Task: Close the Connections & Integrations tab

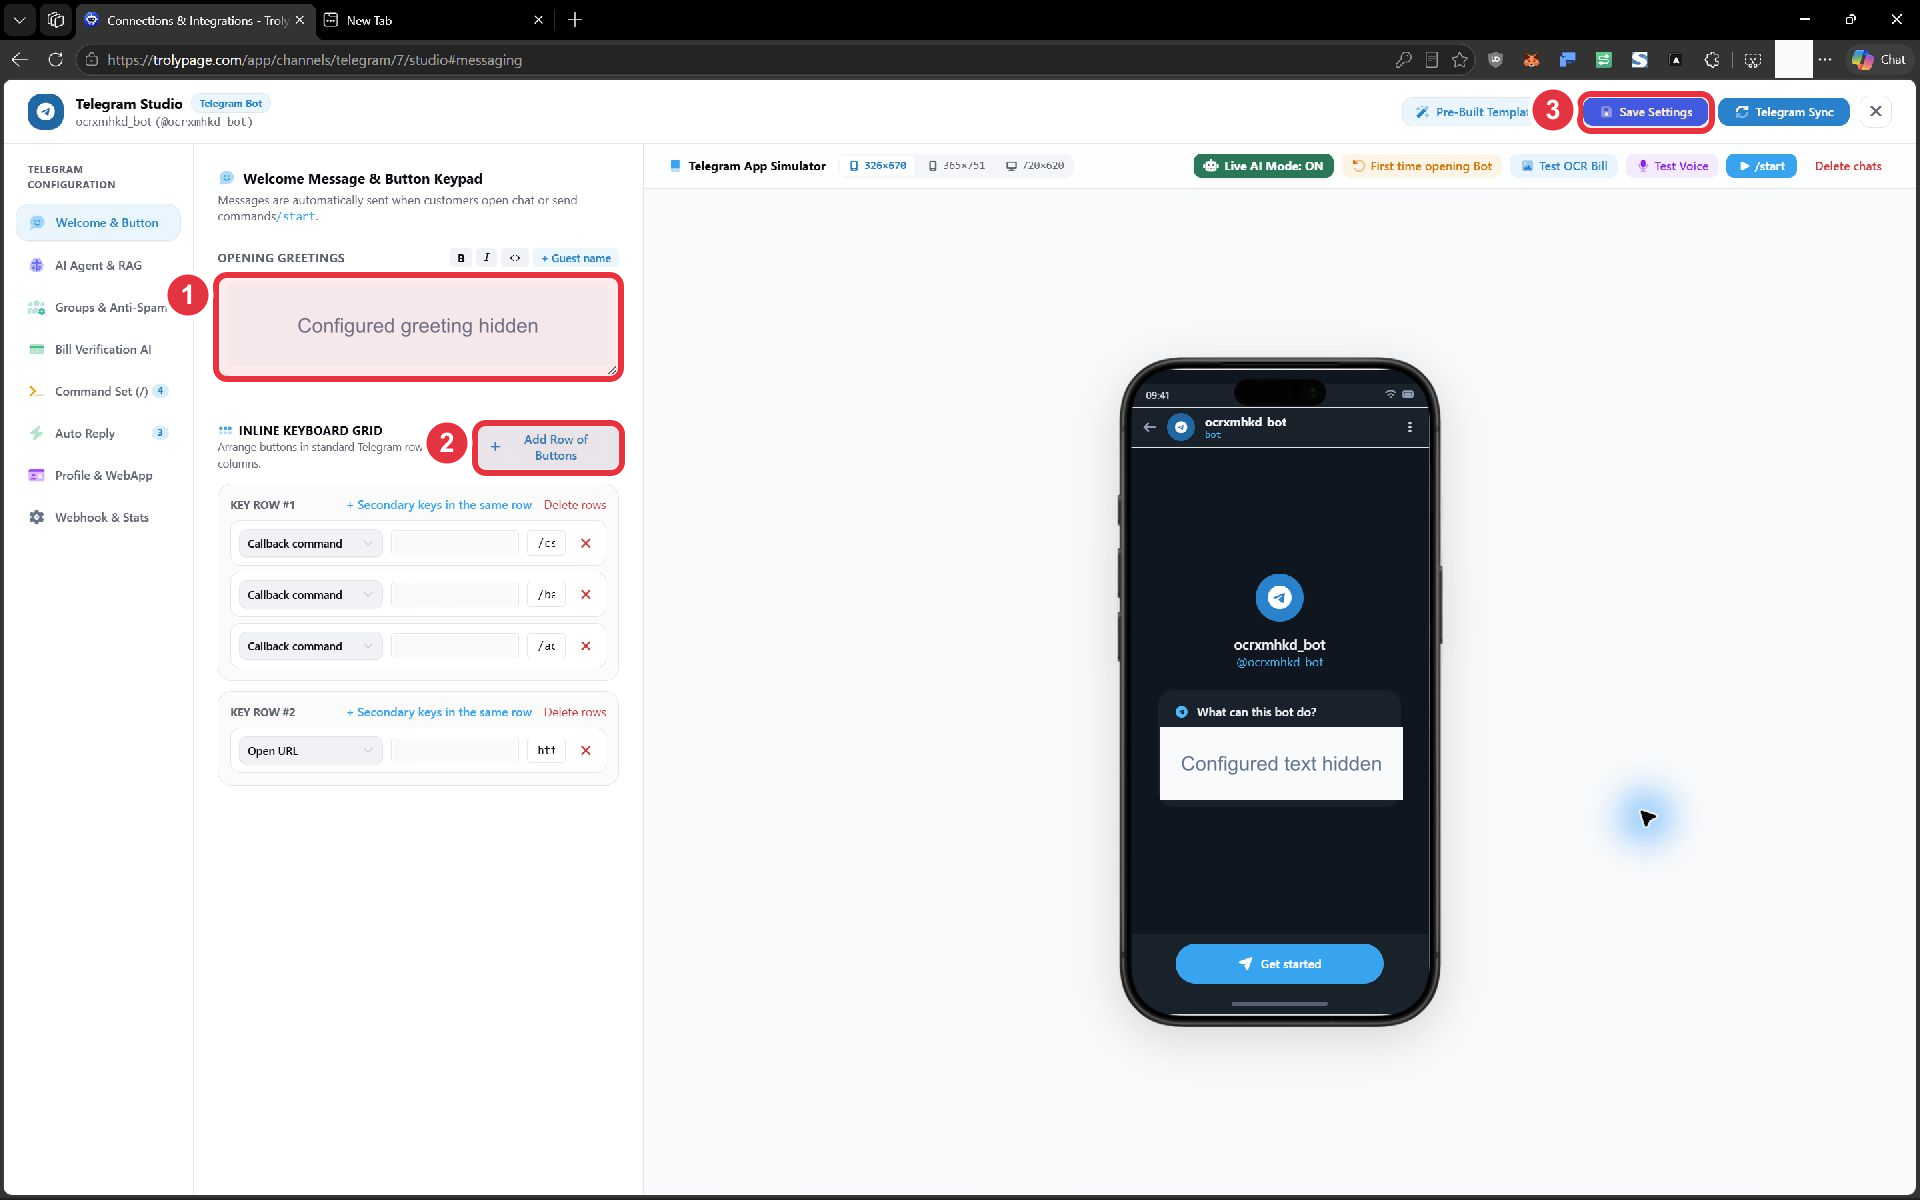Action: (299, 20)
